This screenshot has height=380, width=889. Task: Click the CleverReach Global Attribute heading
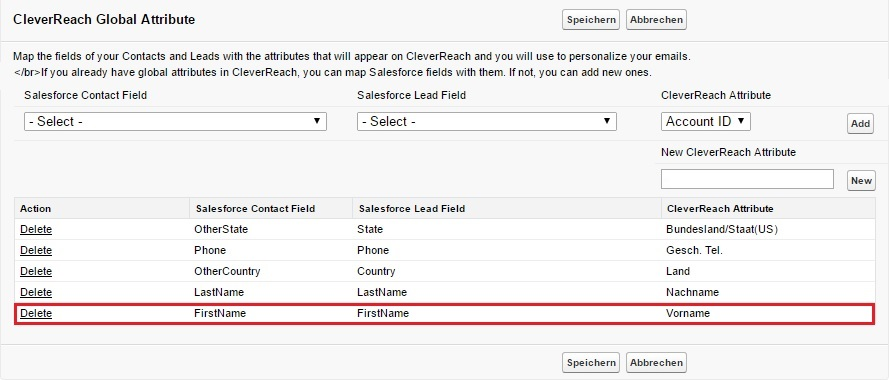104,19
